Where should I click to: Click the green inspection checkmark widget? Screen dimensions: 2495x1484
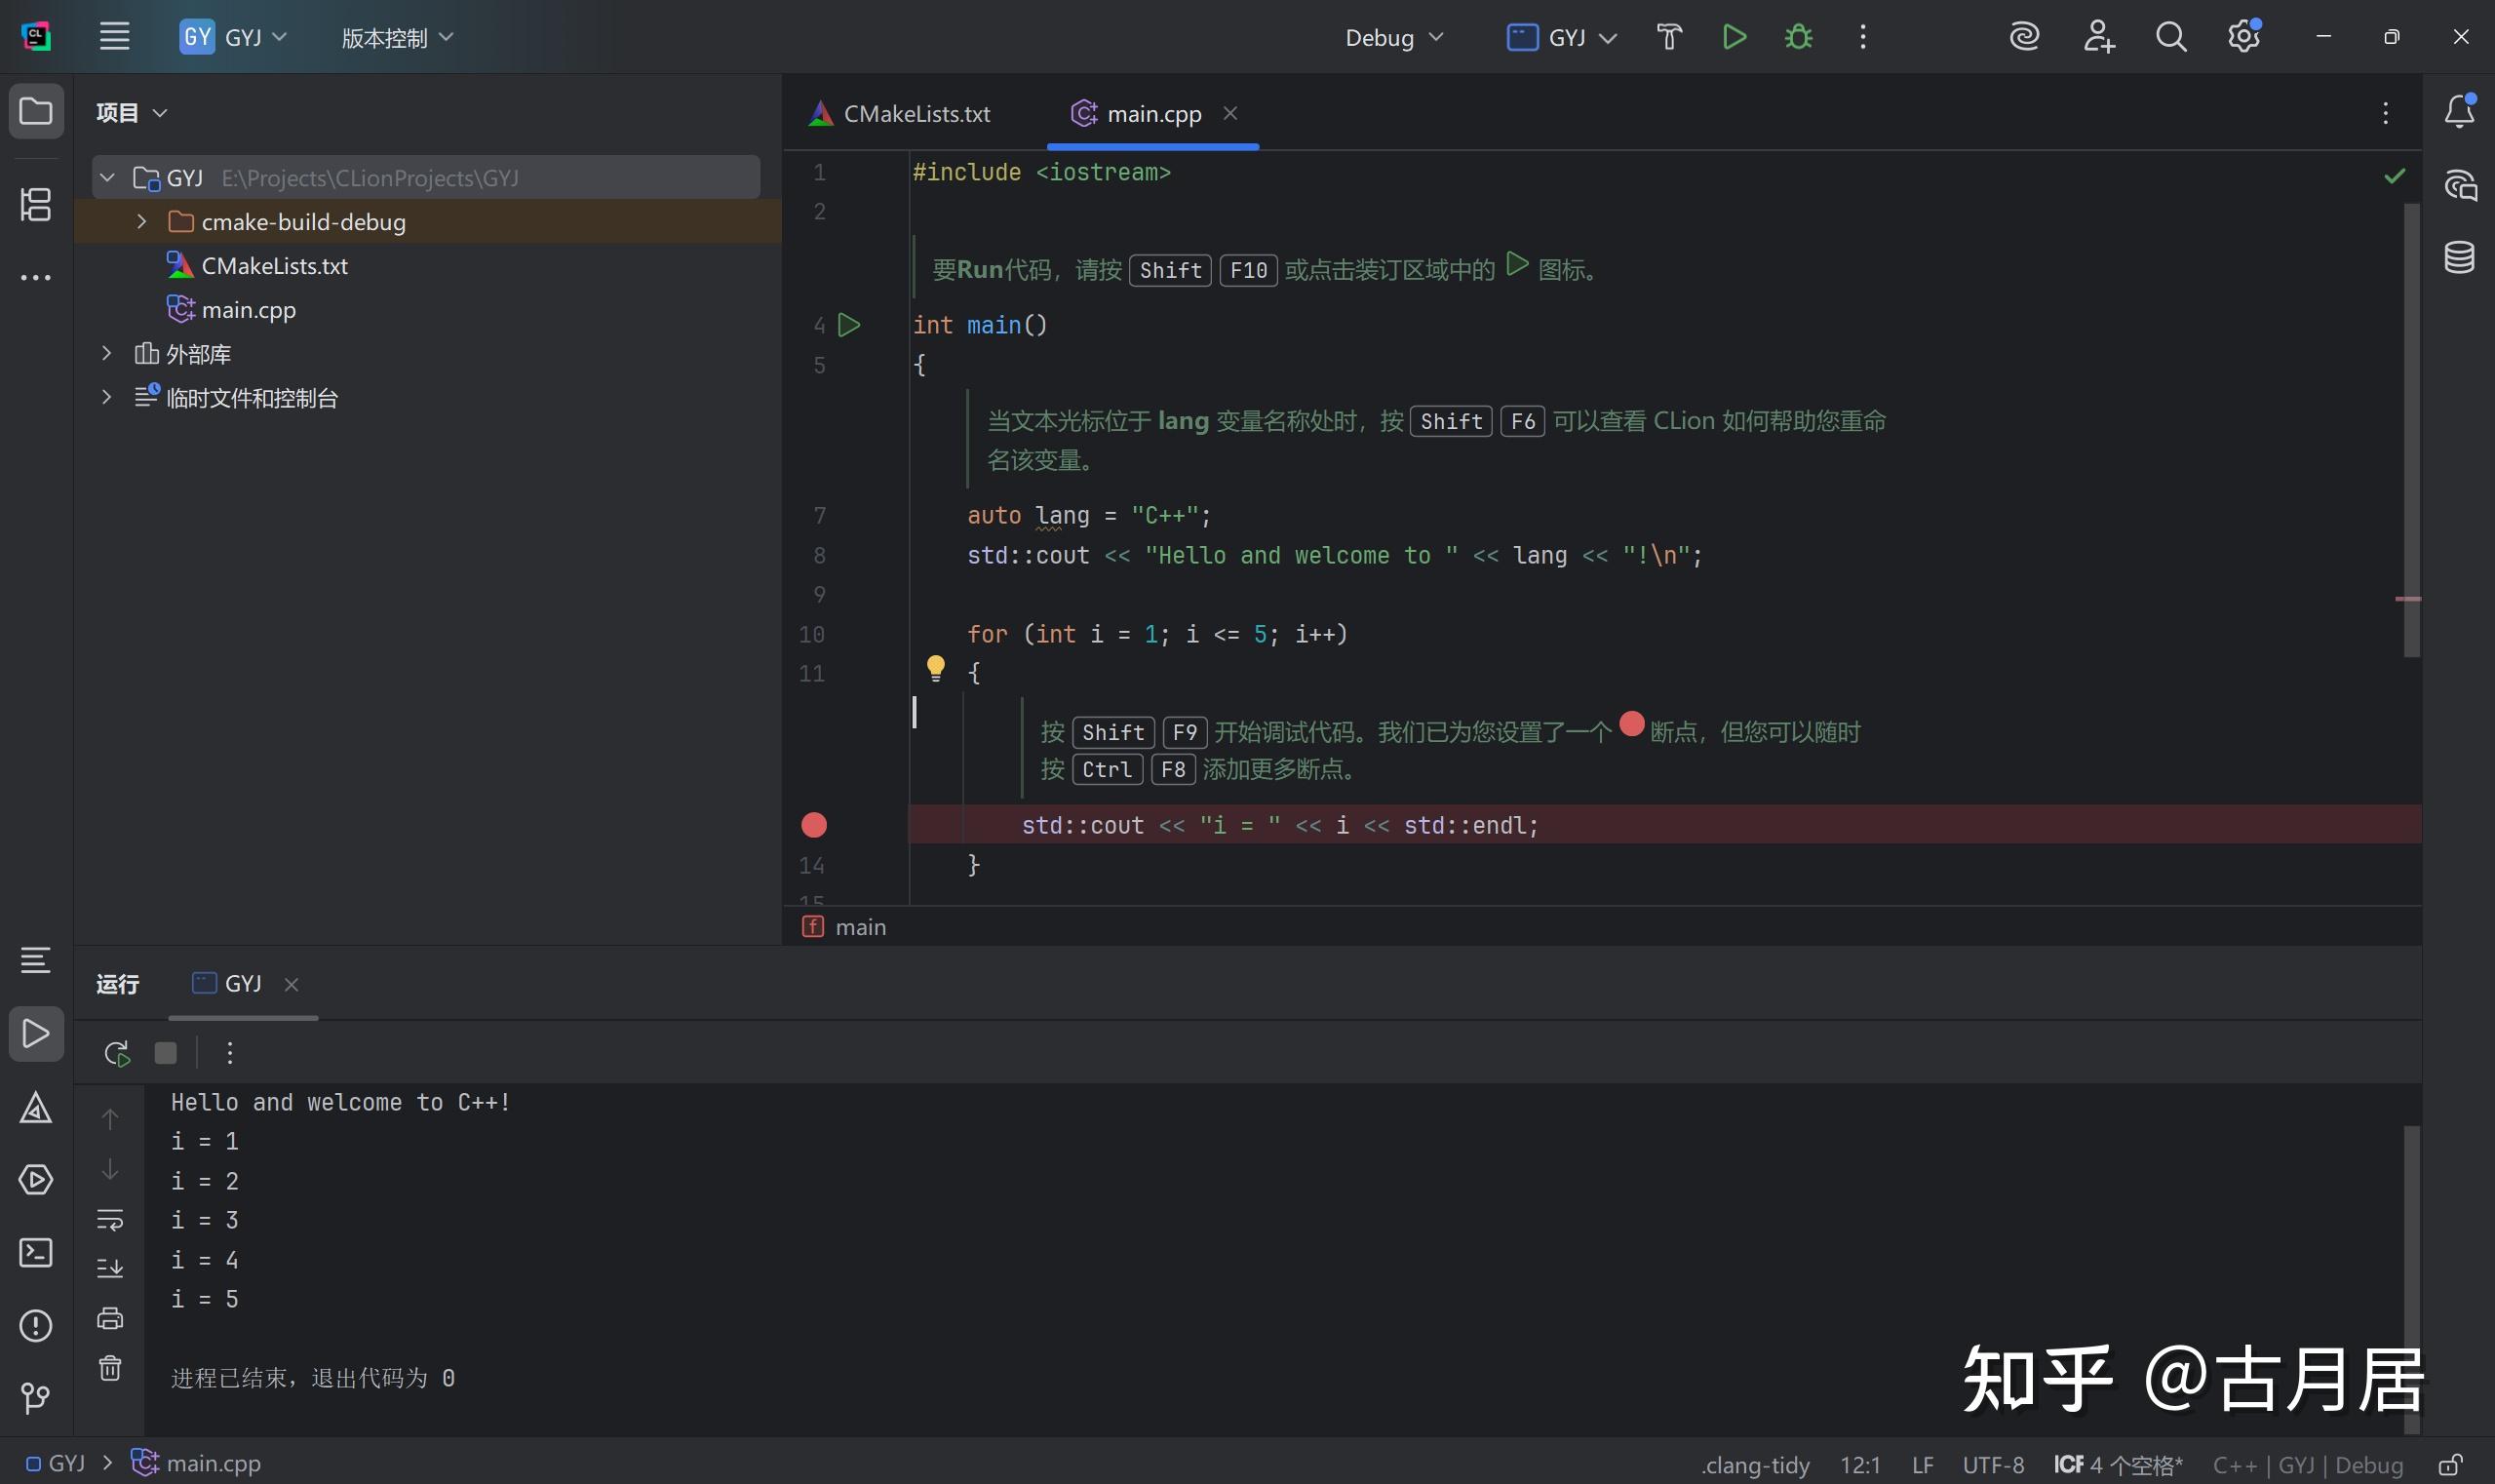point(2395,176)
